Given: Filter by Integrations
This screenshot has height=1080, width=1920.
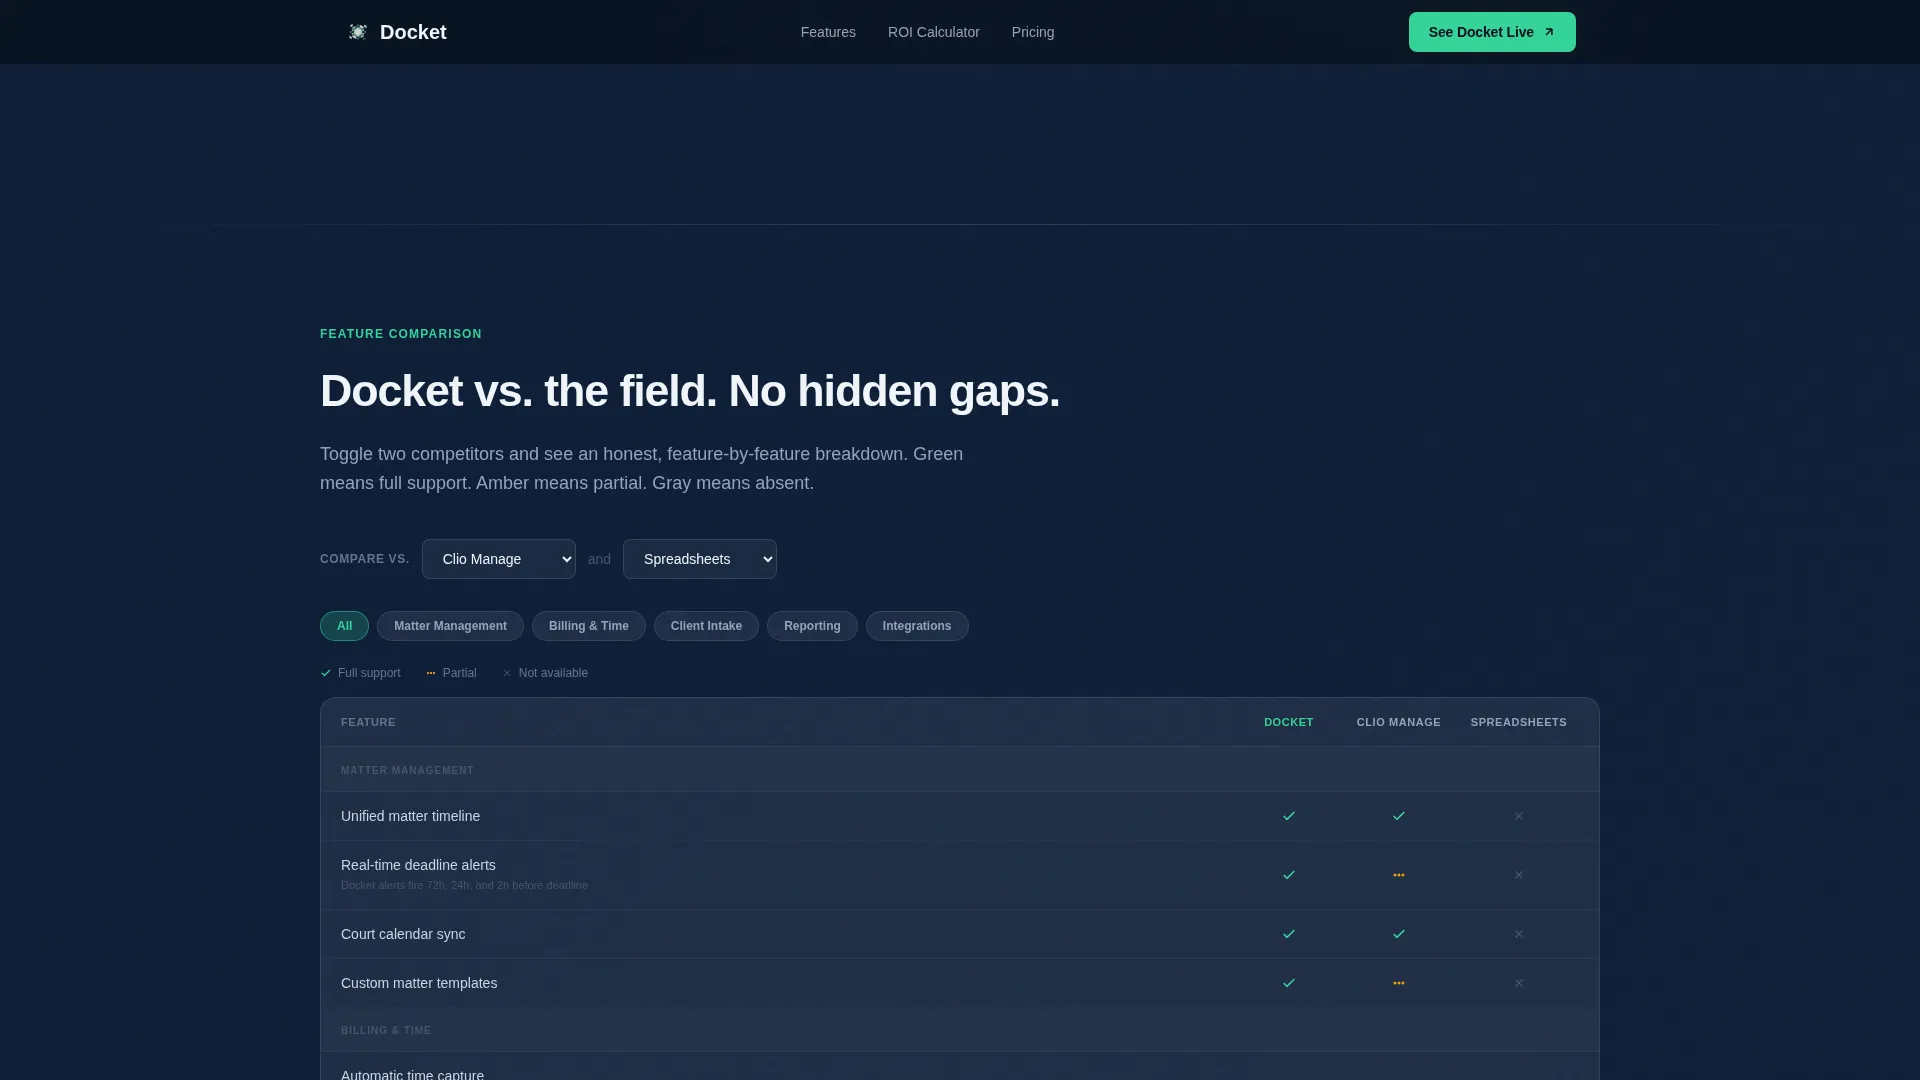Looking at the screenshot, I should (x=917, y=626).
